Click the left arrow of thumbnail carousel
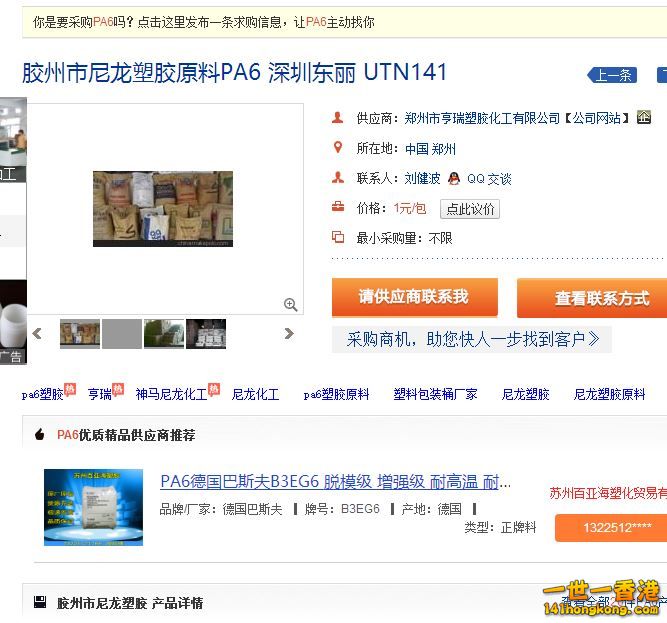The width and height of the screenshot is (667, 623). coord(37,334)
